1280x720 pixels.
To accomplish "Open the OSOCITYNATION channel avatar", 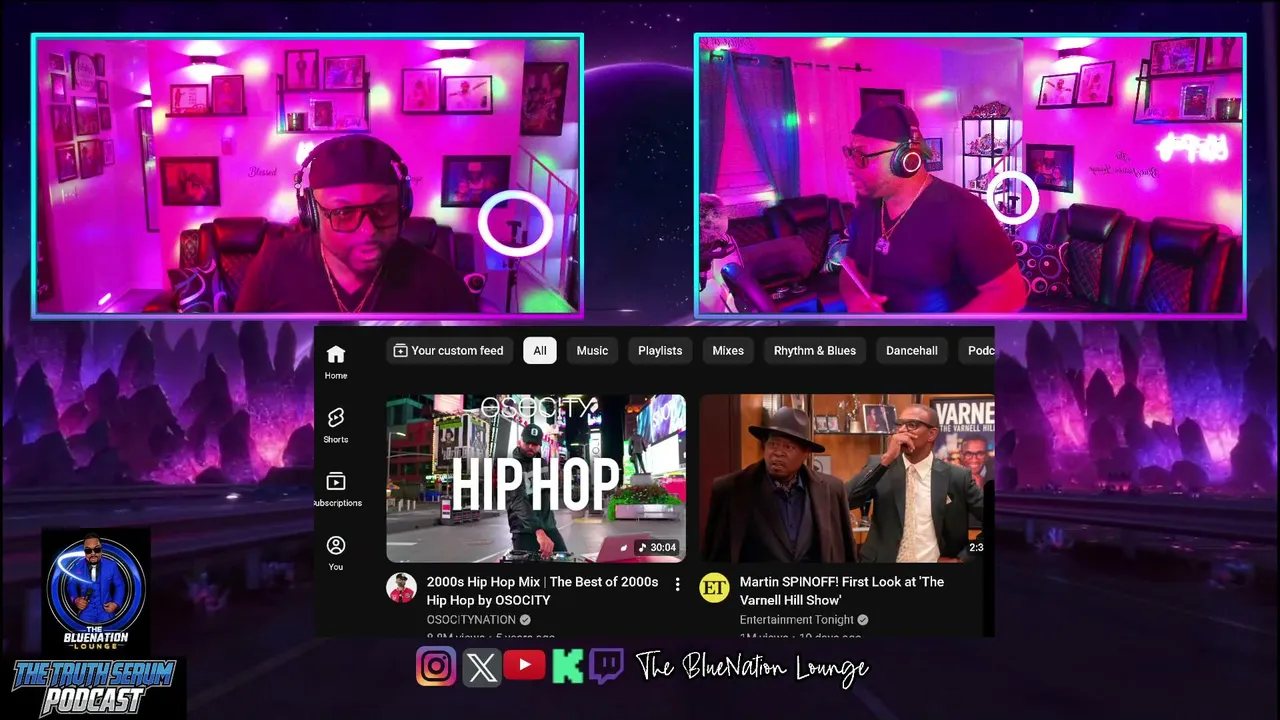I will tap(402, 588).
